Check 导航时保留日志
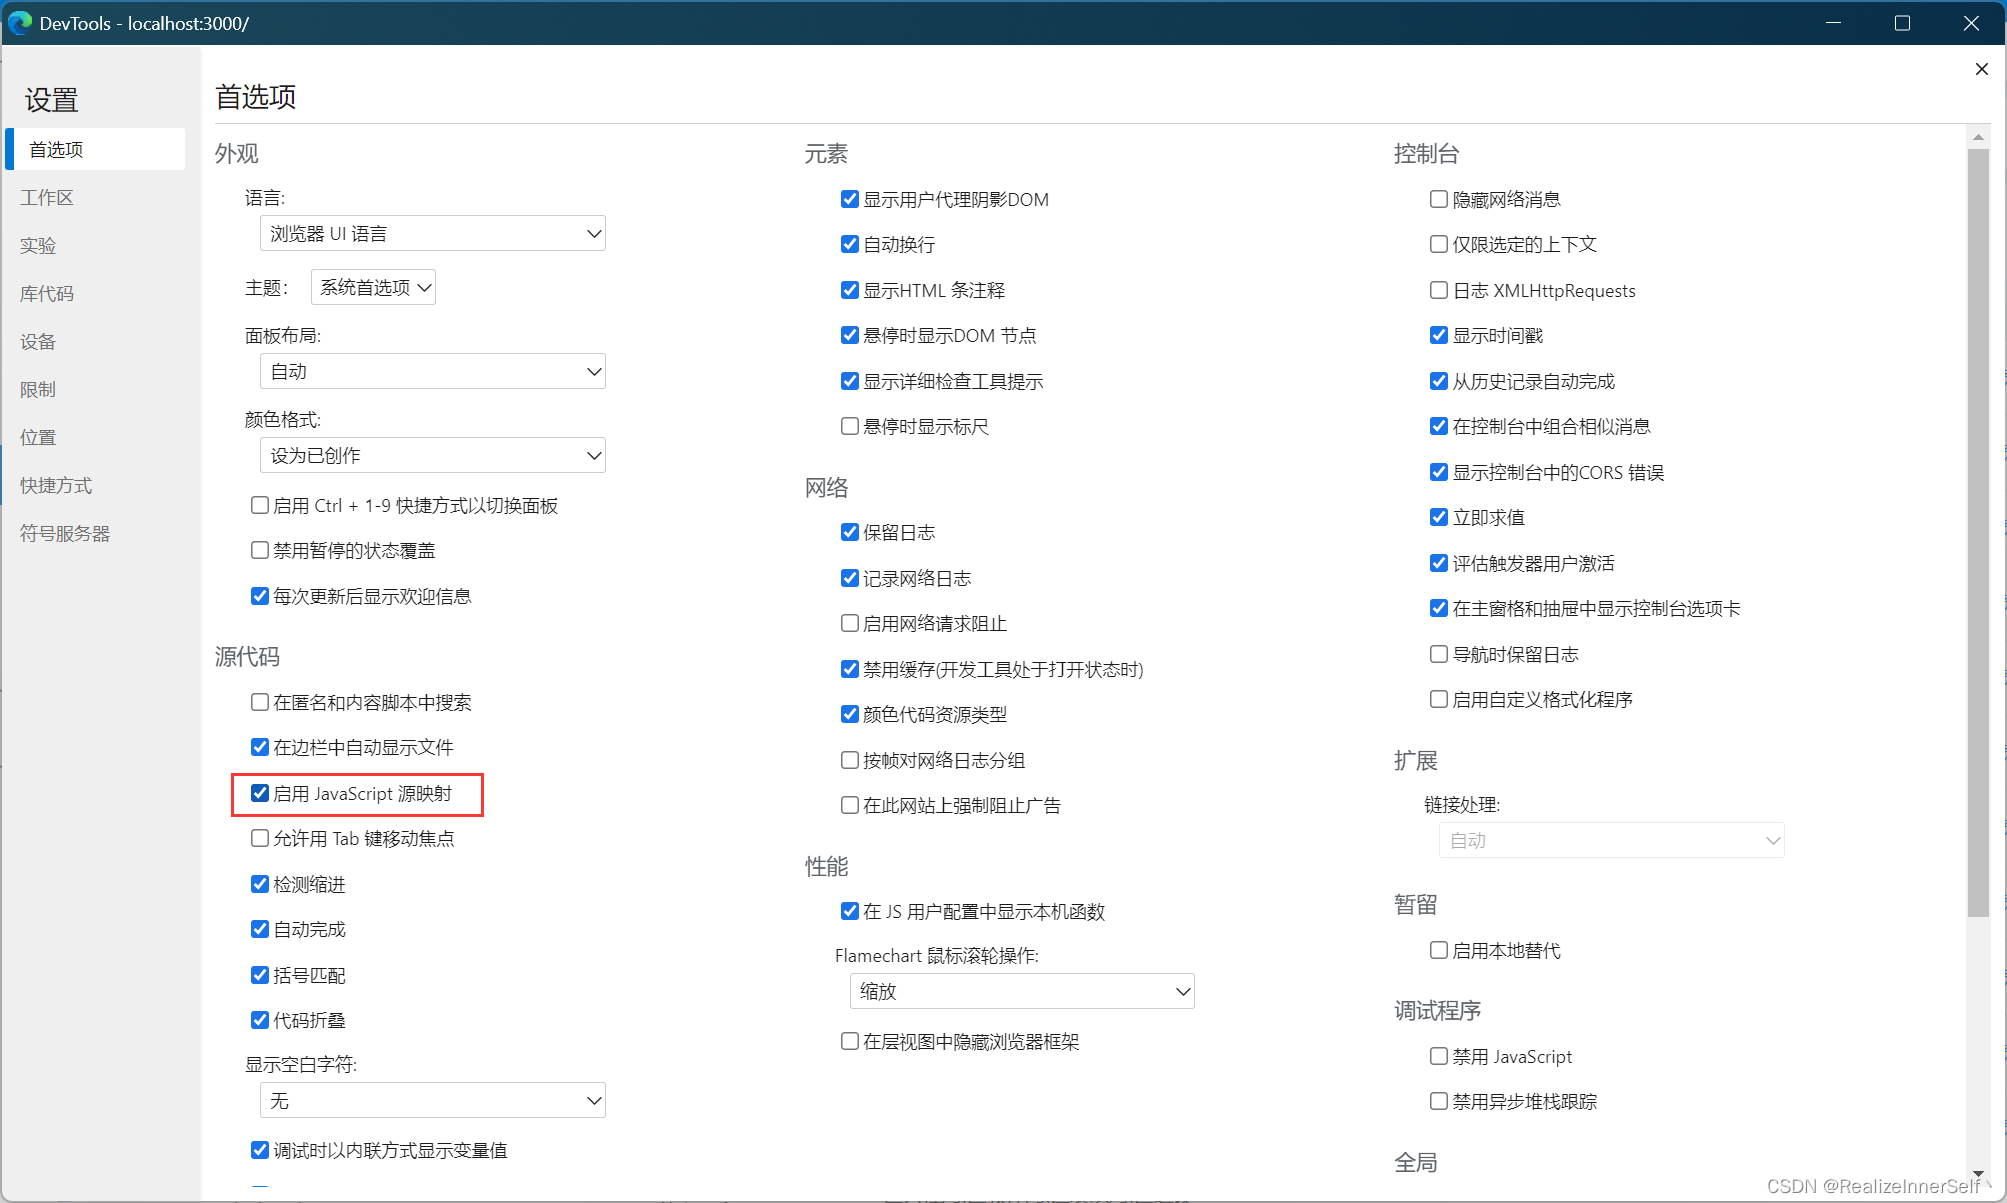 (1439, 654)
